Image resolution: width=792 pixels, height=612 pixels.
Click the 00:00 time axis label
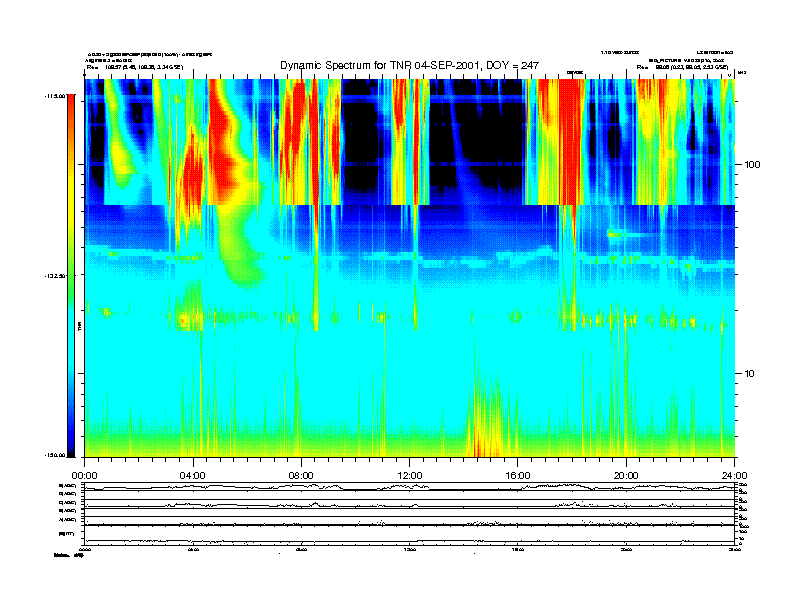(x=84, y=476)
